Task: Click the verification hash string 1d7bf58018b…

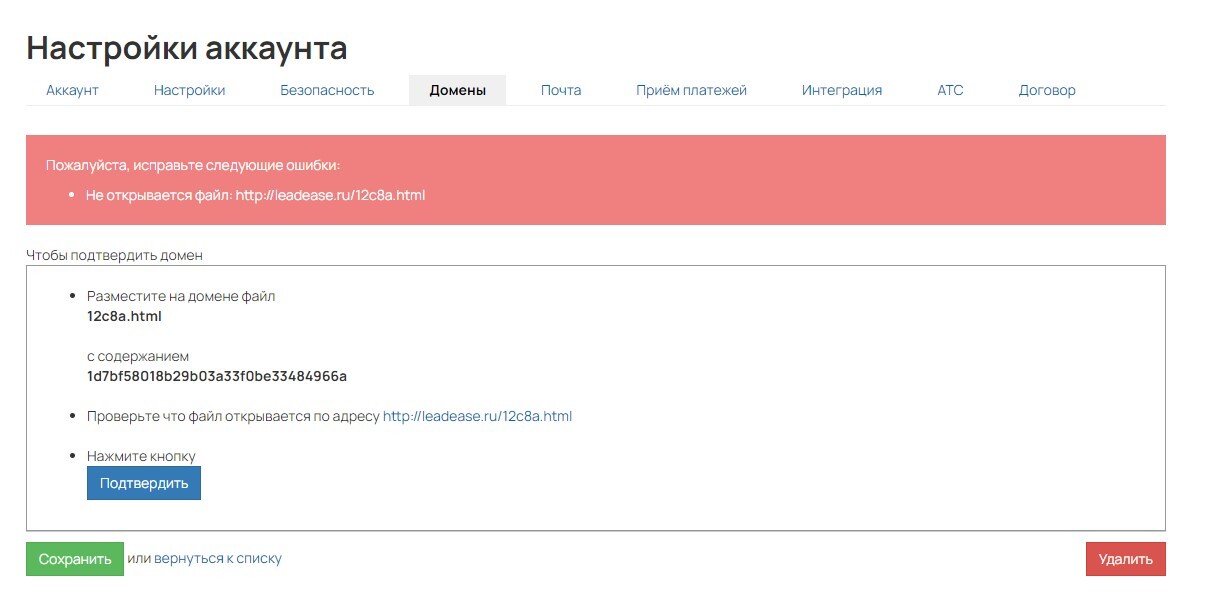Action: click(x=216, y=376)
